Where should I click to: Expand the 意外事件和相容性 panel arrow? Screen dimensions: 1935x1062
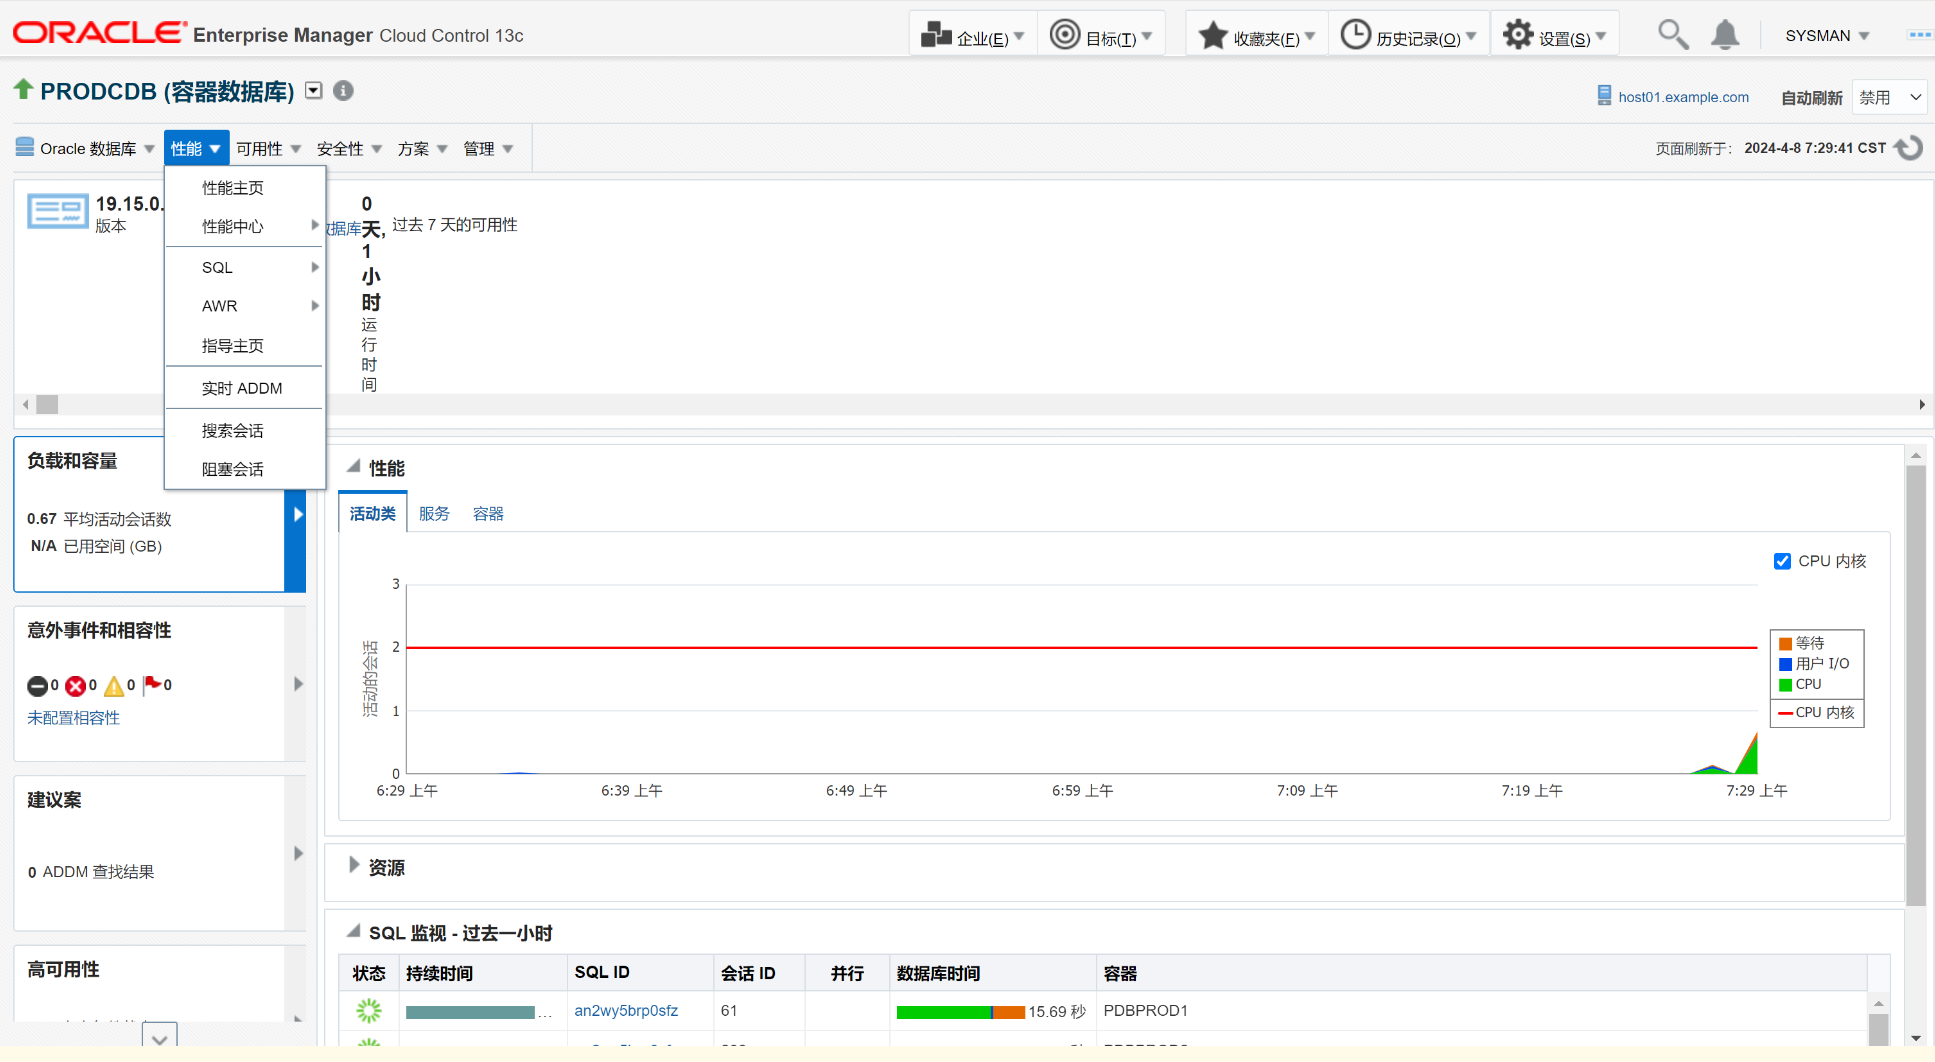tap(298, 684)
